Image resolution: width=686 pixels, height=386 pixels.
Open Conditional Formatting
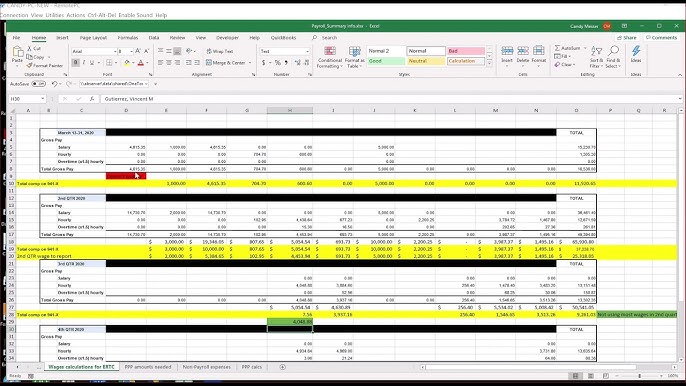(x=330, y=57)
